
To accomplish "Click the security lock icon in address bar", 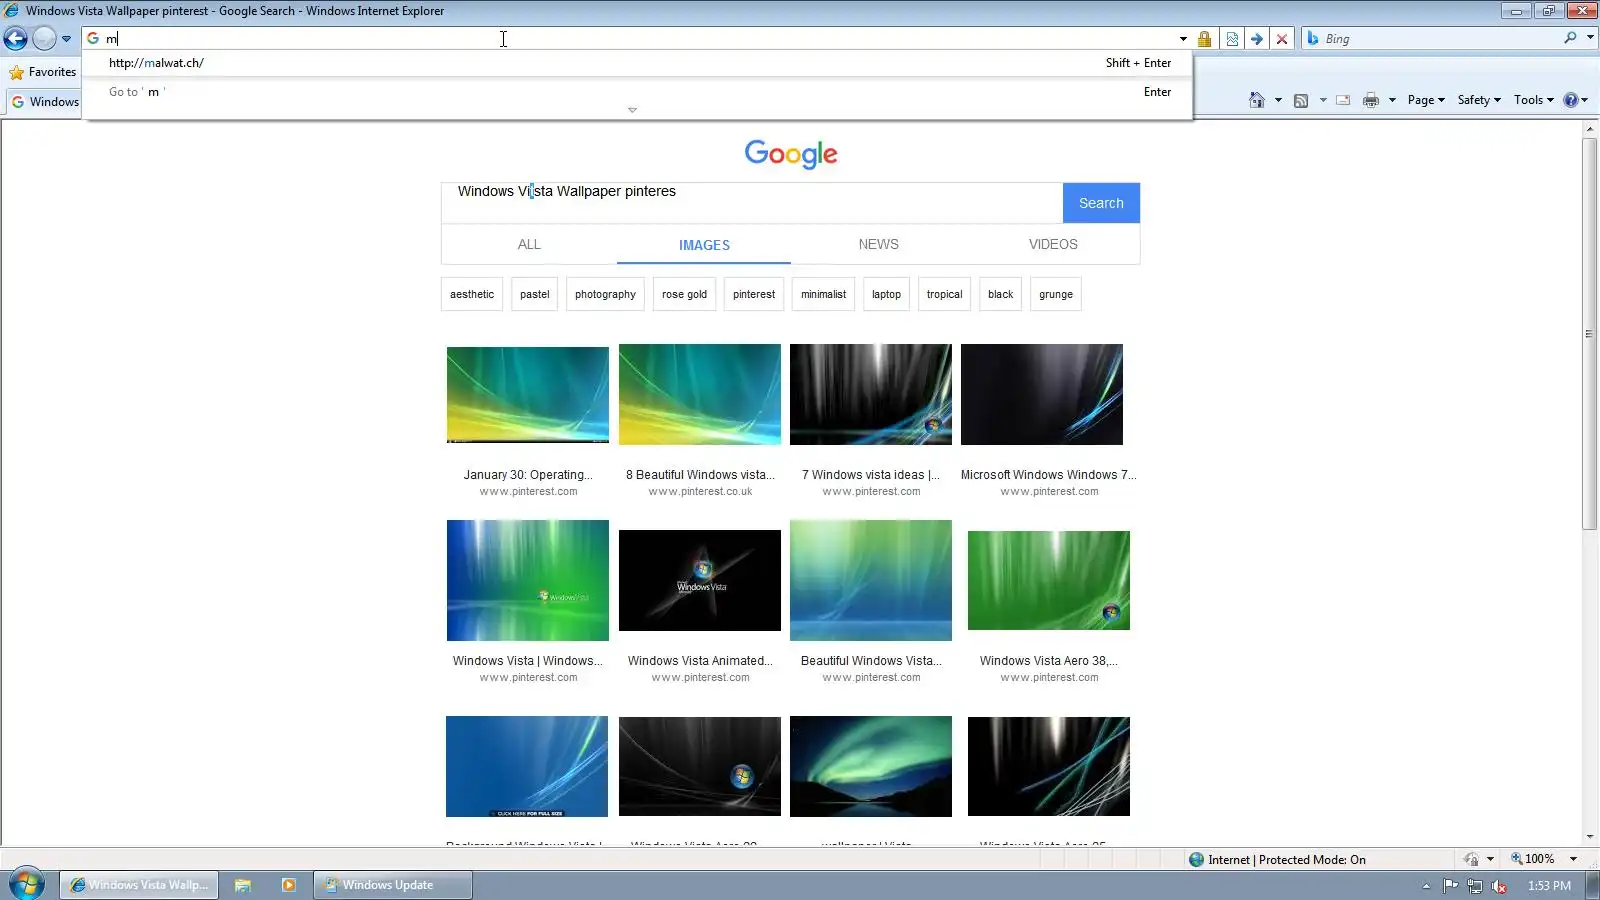I will (x=1204, y=39).
